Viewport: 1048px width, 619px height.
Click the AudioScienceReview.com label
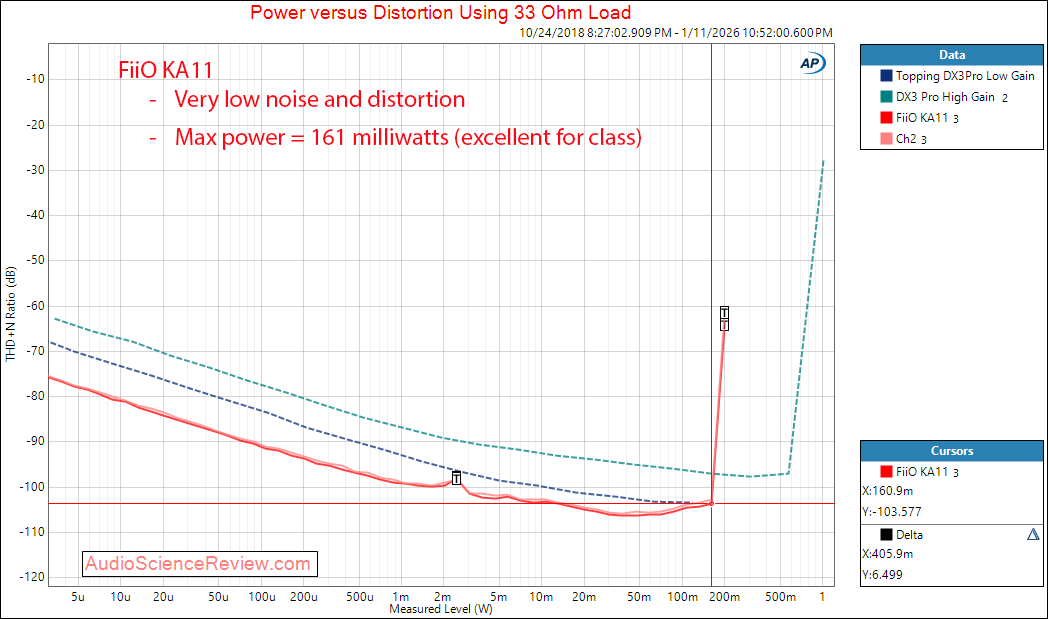point(200,564)
